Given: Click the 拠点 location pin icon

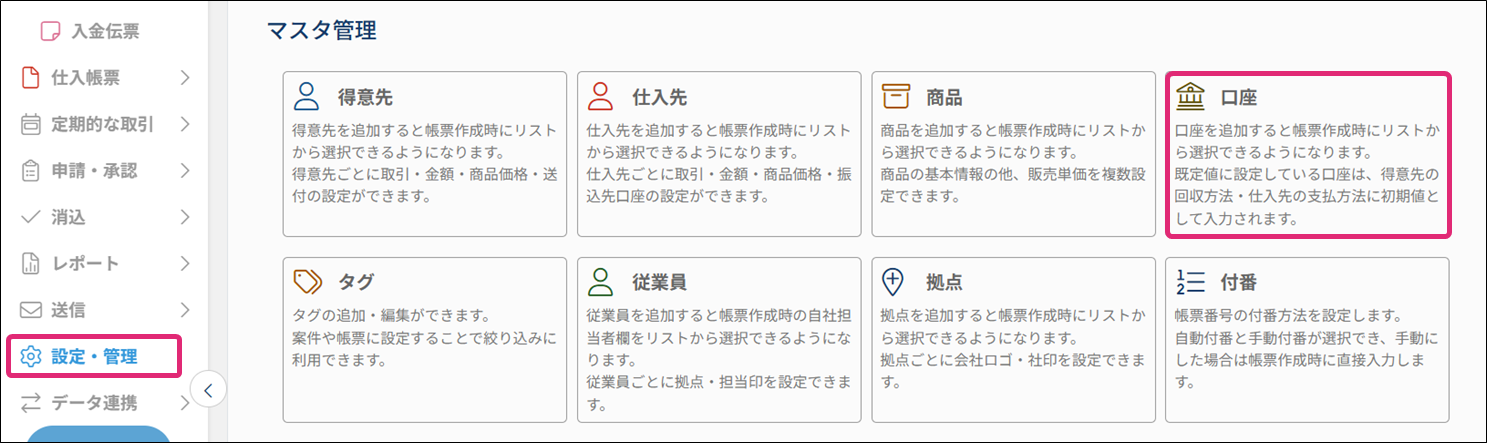Looking at the screenshot, I should [895, 282].
